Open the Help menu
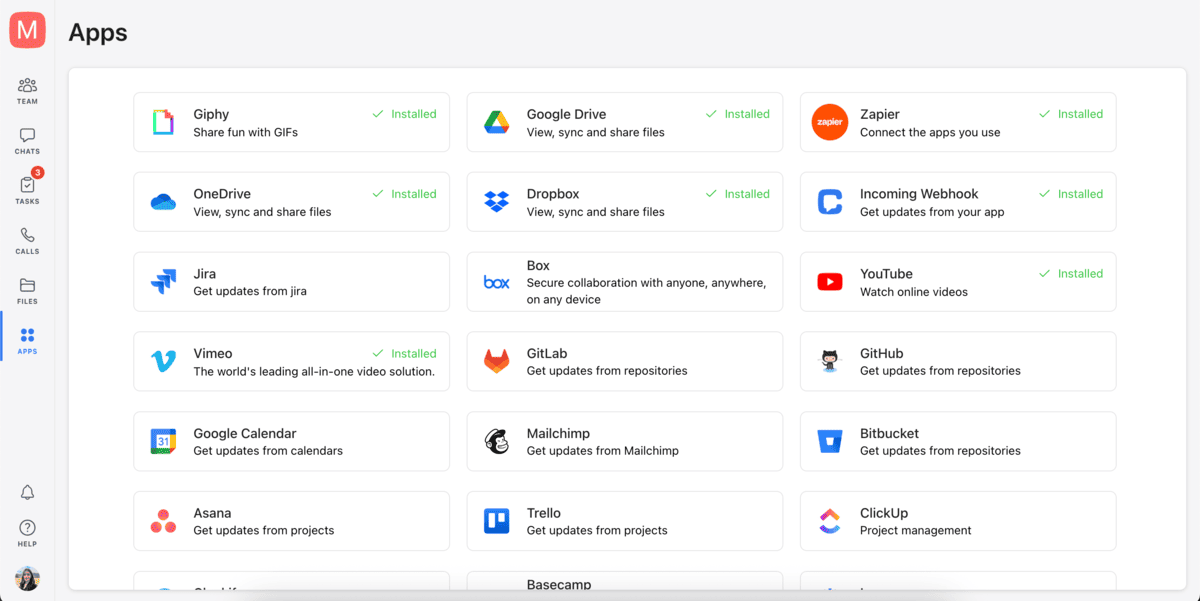Viewport: 1200px width, 601px height. [26, 530]
